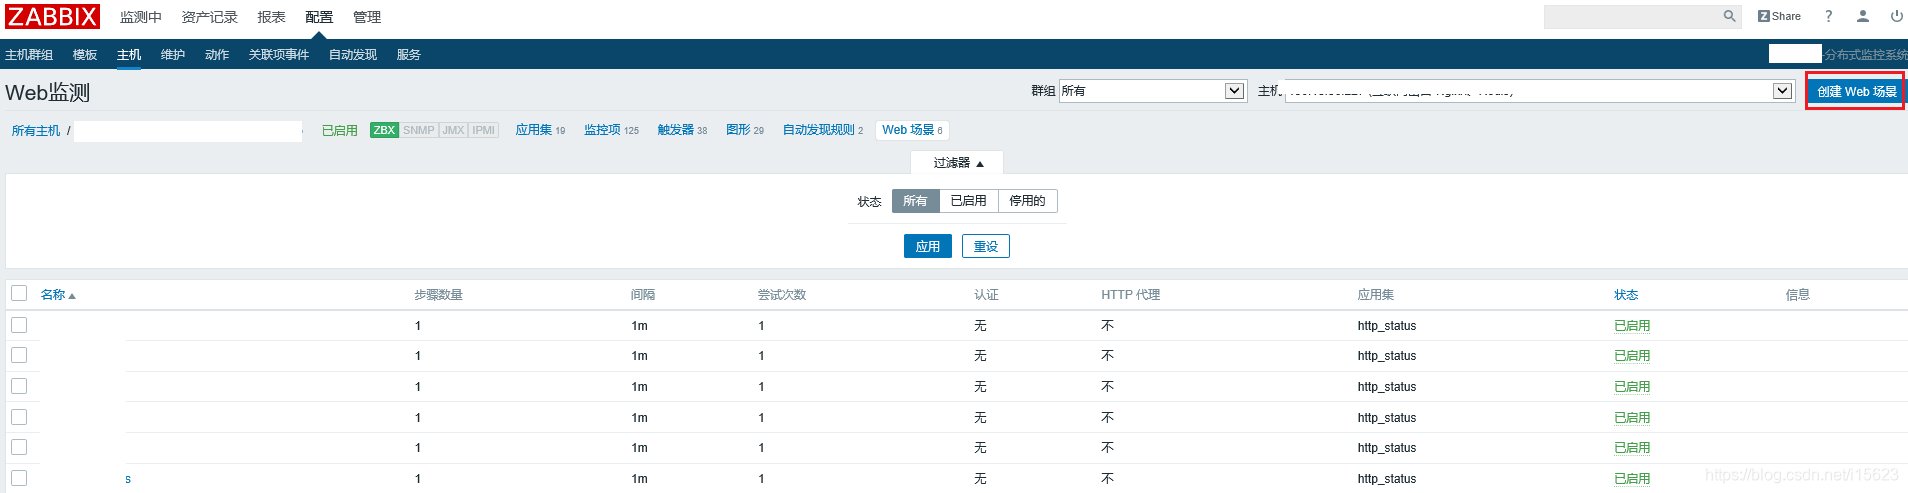This screenshot has height=493, width=1908.
Task: Click the search magnifier icon
Action: [1729, 16]
